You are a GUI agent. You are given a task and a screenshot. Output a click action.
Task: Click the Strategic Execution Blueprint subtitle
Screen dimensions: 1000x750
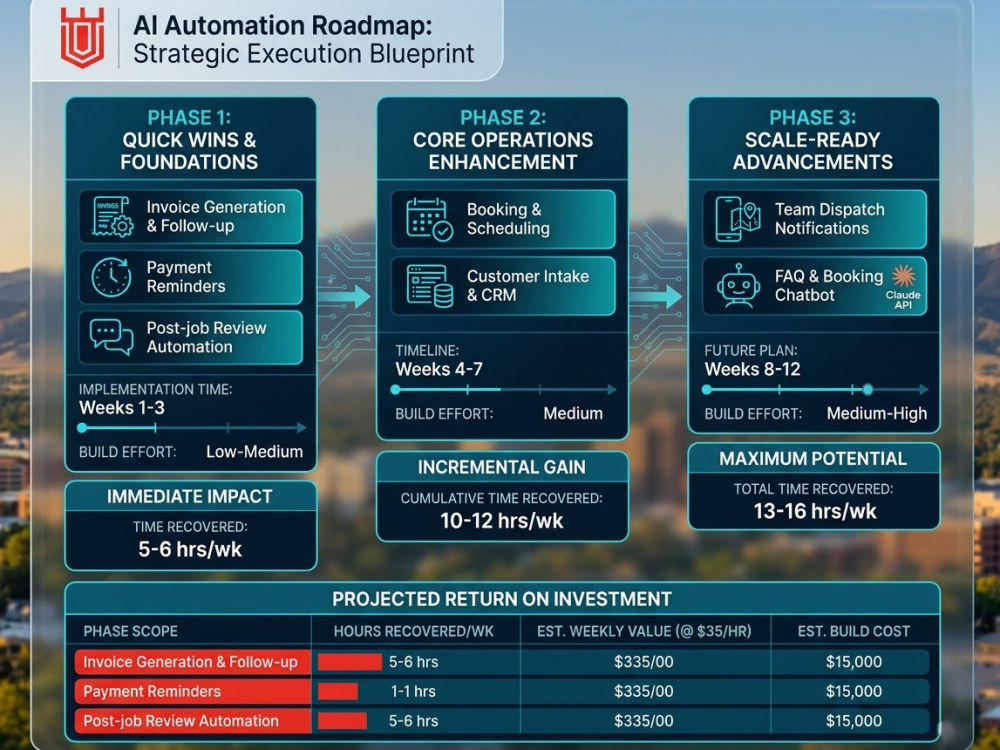[x=304, y=54]
